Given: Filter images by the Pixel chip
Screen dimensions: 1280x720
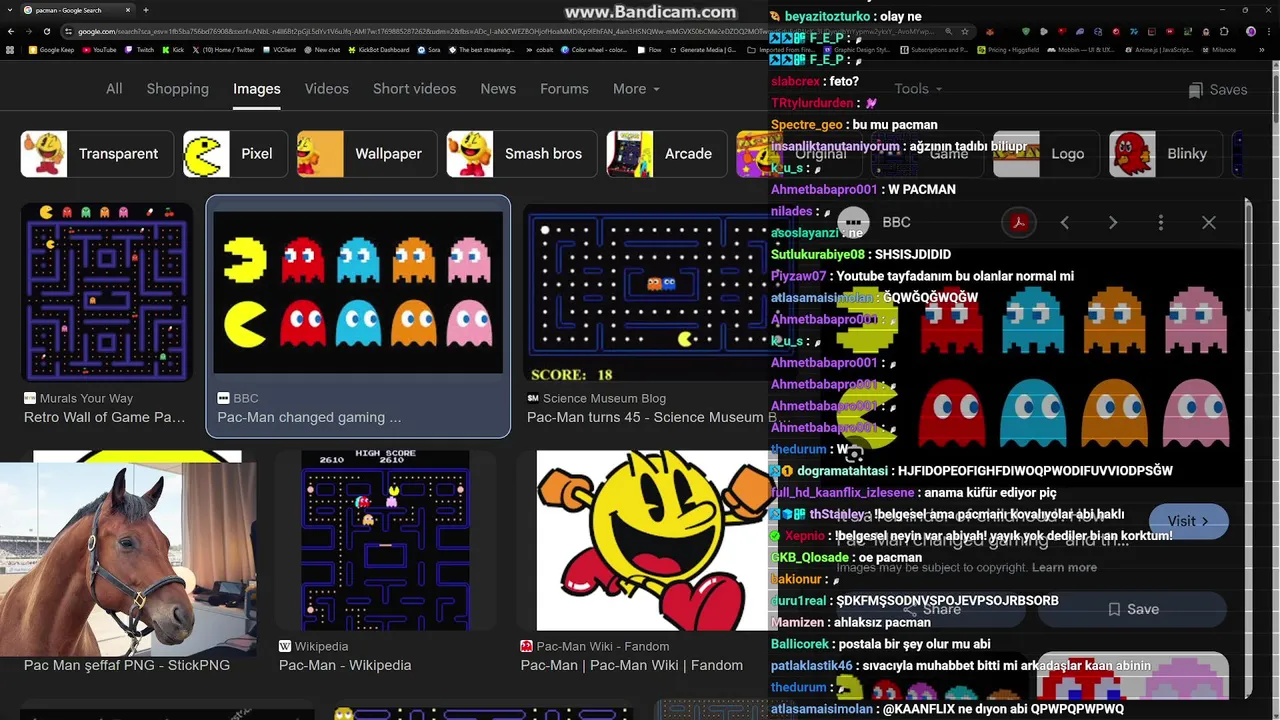Looking at the screenshot, I should [235, 154].
